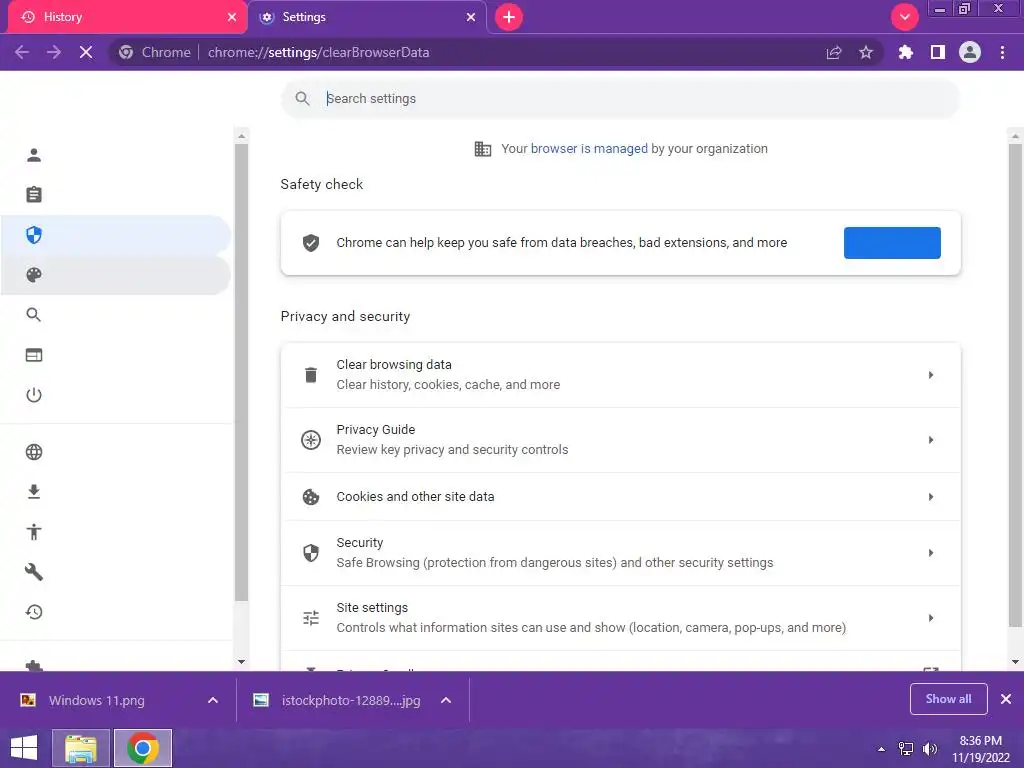Click the address bar URL text
Viewport: 1024px width, 768px height.
[x=319, y=52]
